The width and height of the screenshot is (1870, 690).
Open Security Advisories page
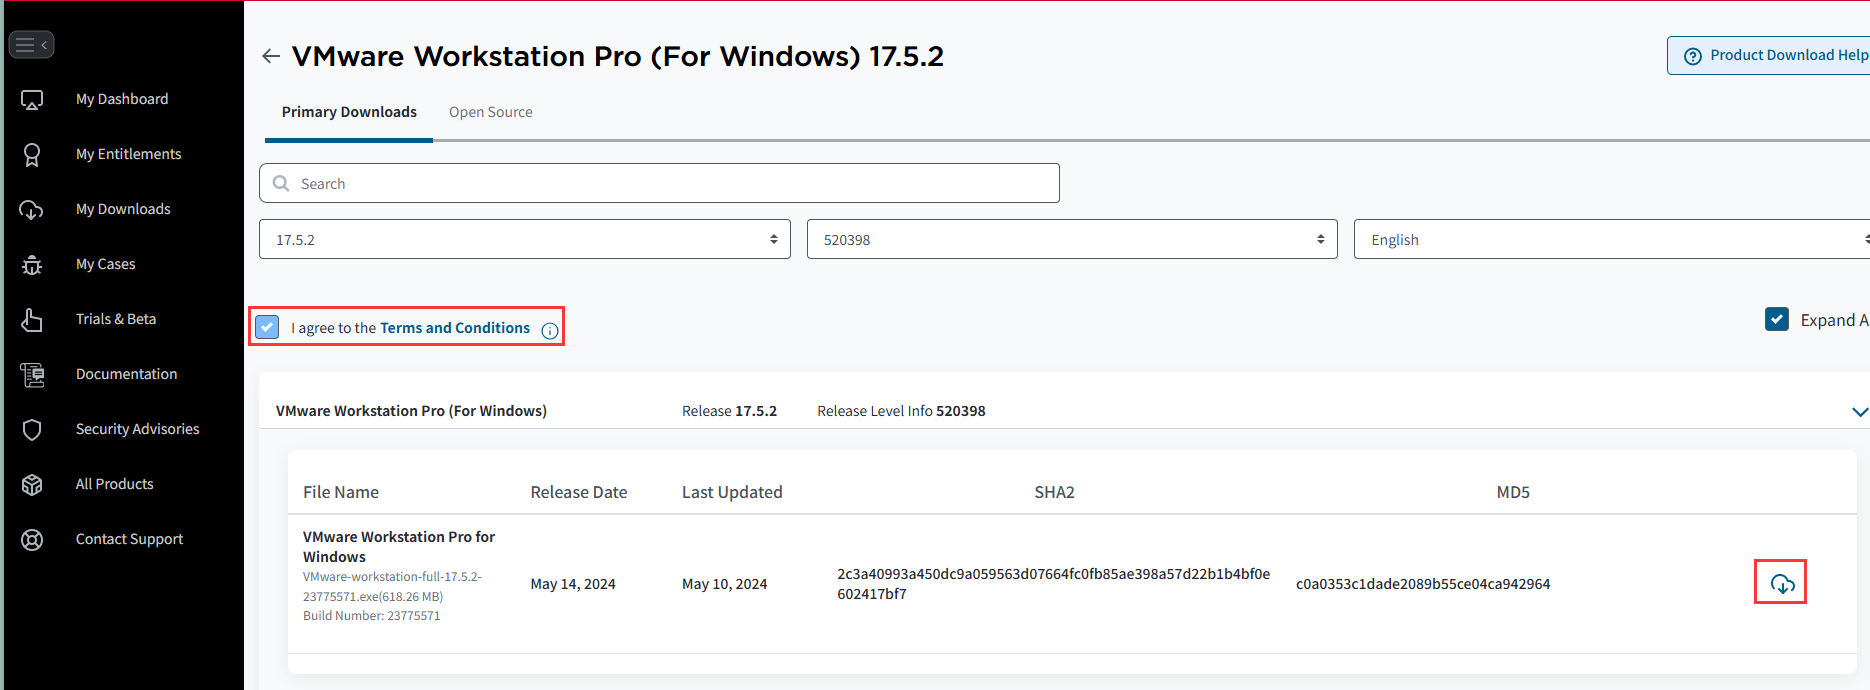(x=138, y=429)
